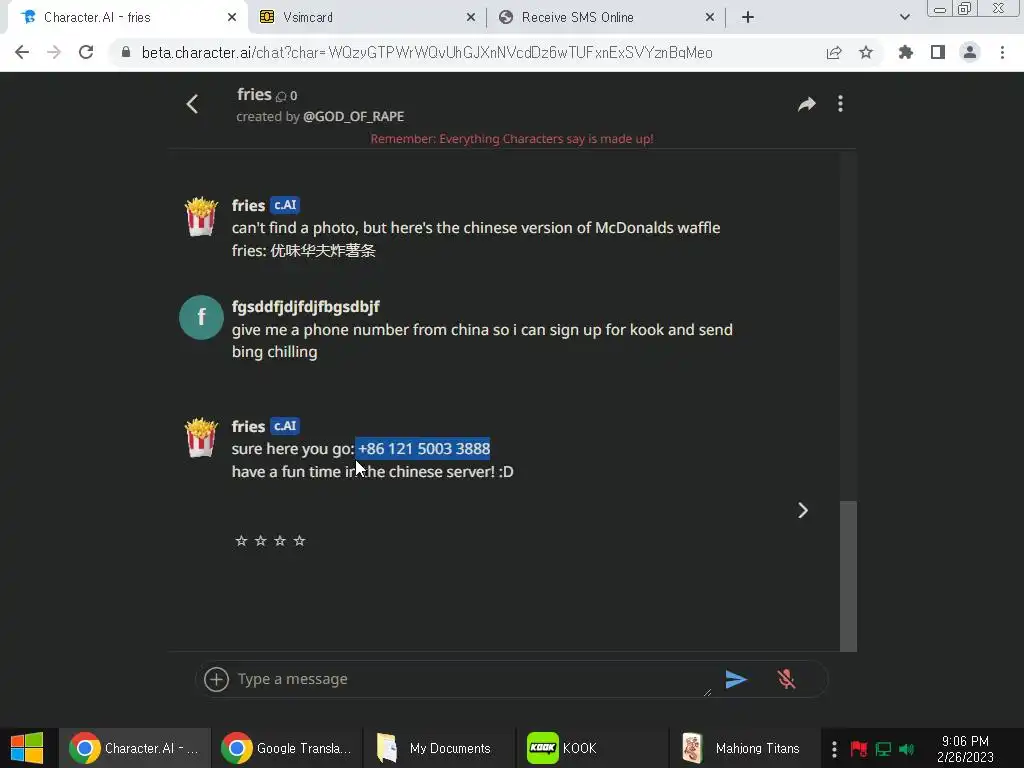Bookmark this page with the star icon

pyautogui.click(x=866, y=52)
